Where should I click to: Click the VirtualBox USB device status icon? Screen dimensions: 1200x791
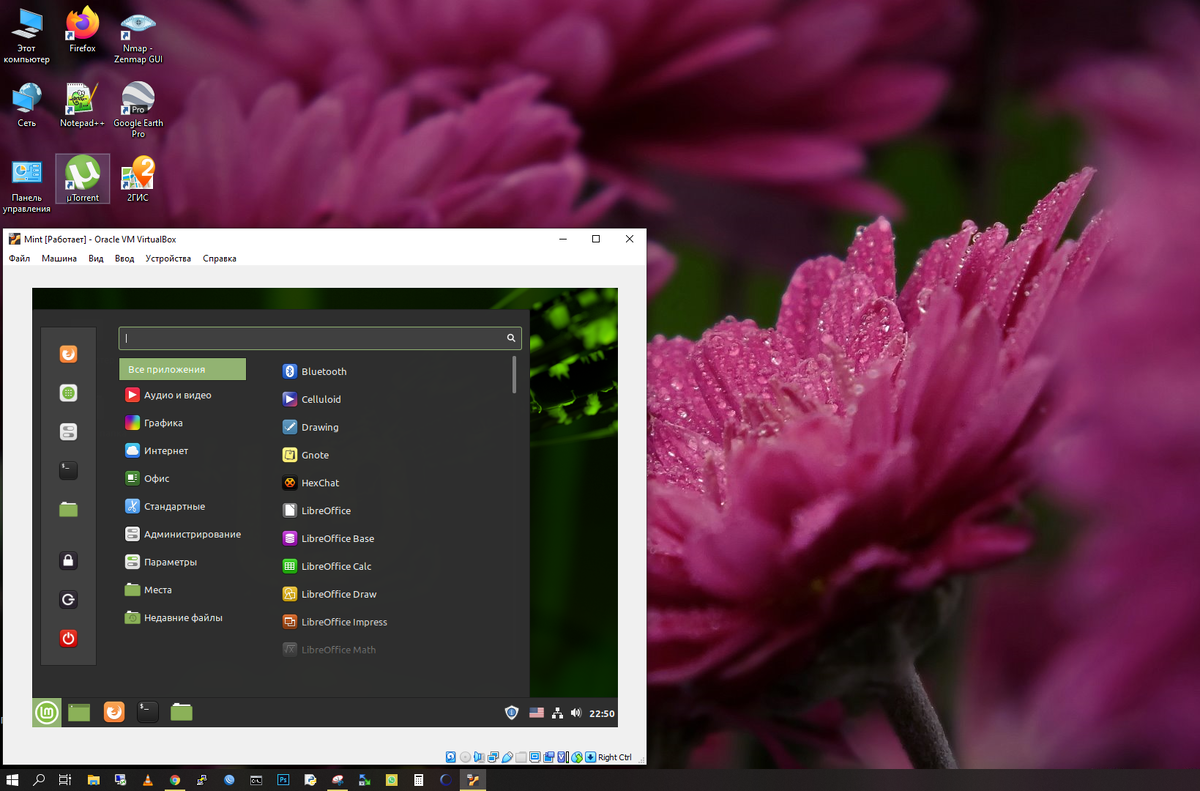[506, 757]
